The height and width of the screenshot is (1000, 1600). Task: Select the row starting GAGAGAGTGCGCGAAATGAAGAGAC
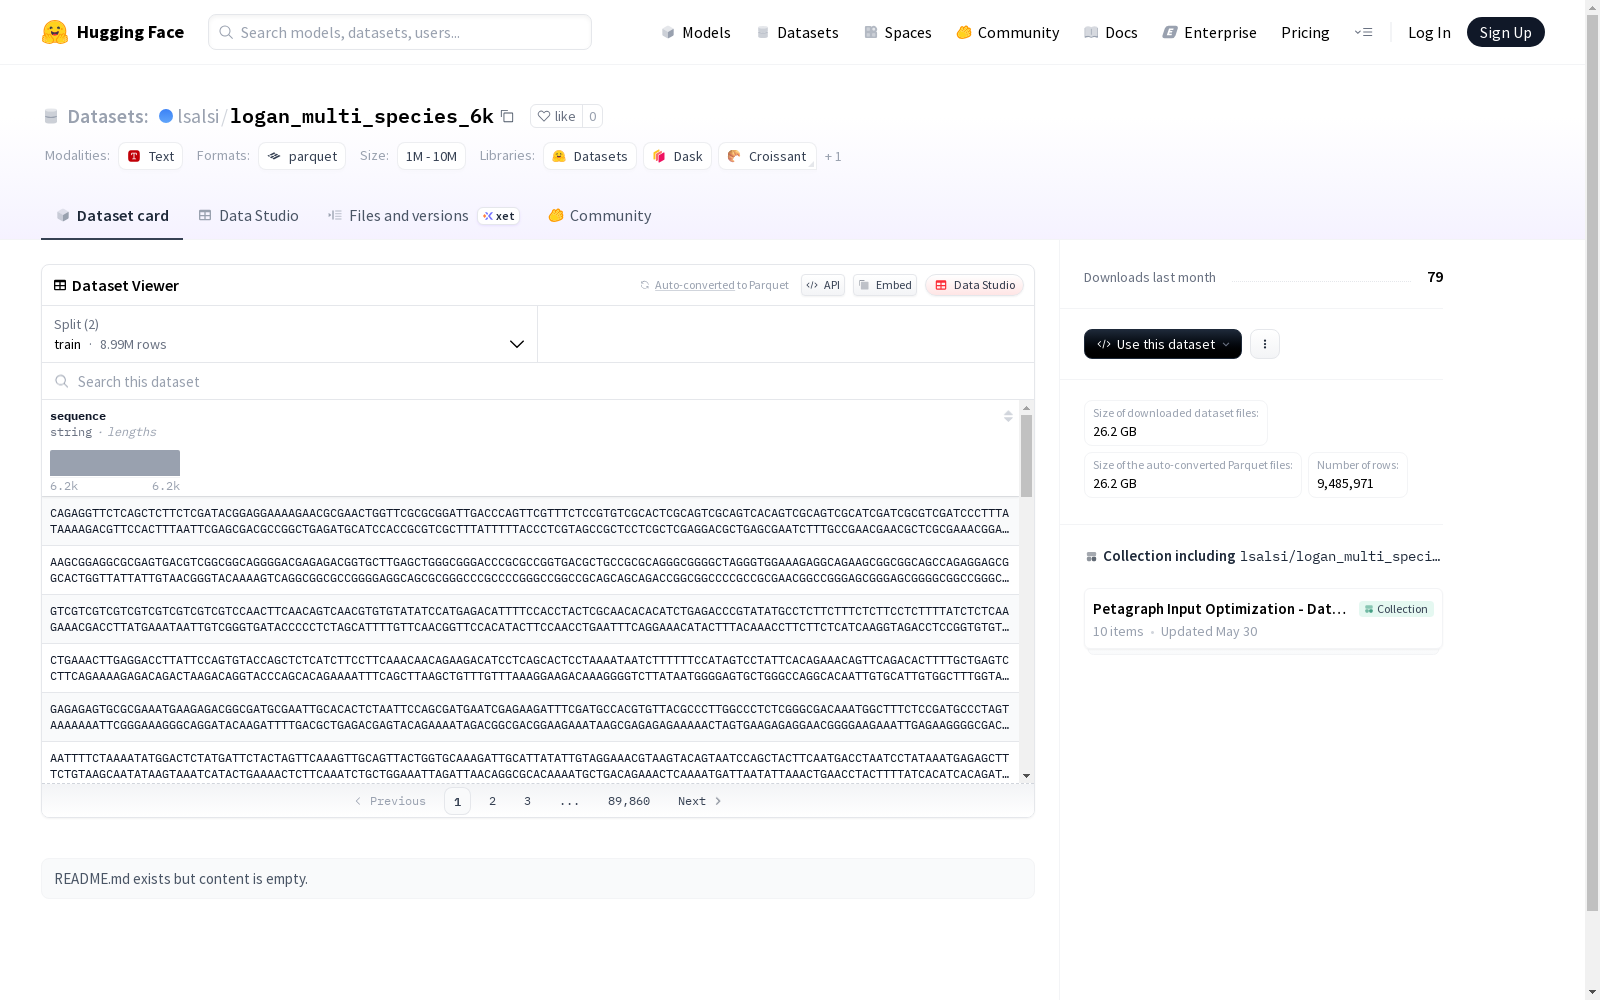tap(530, 717)
